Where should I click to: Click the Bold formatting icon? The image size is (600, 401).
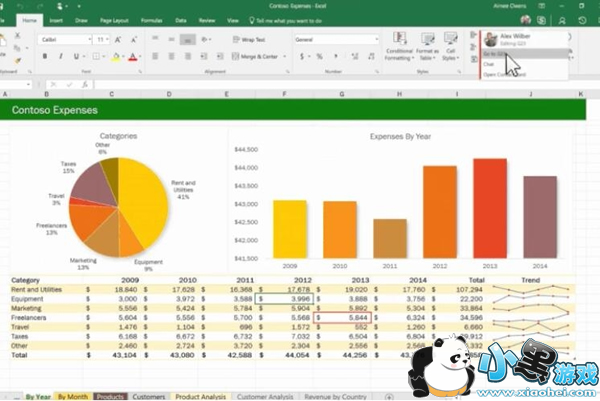(x=45, y=56)
